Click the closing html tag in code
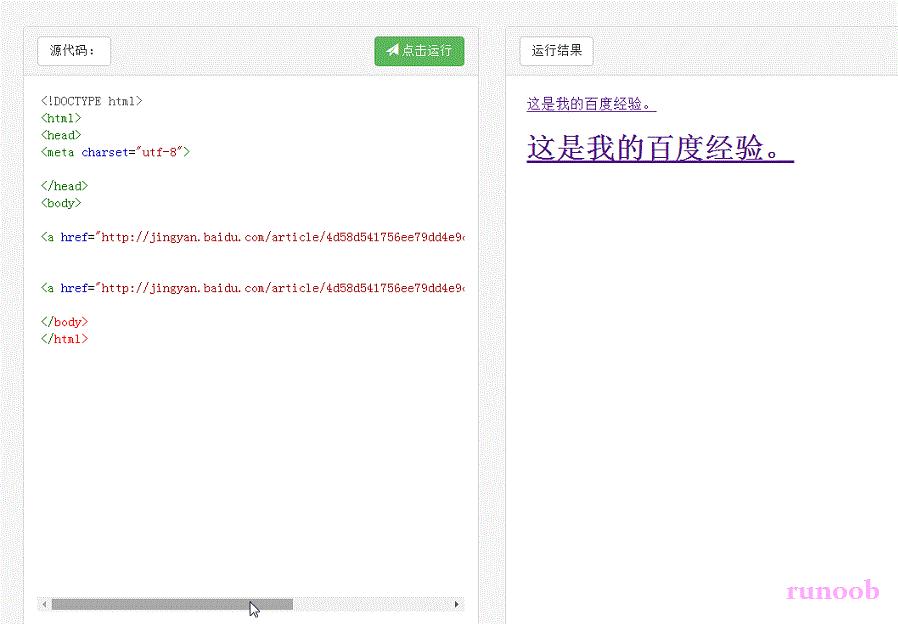 (x=63, y=339)
